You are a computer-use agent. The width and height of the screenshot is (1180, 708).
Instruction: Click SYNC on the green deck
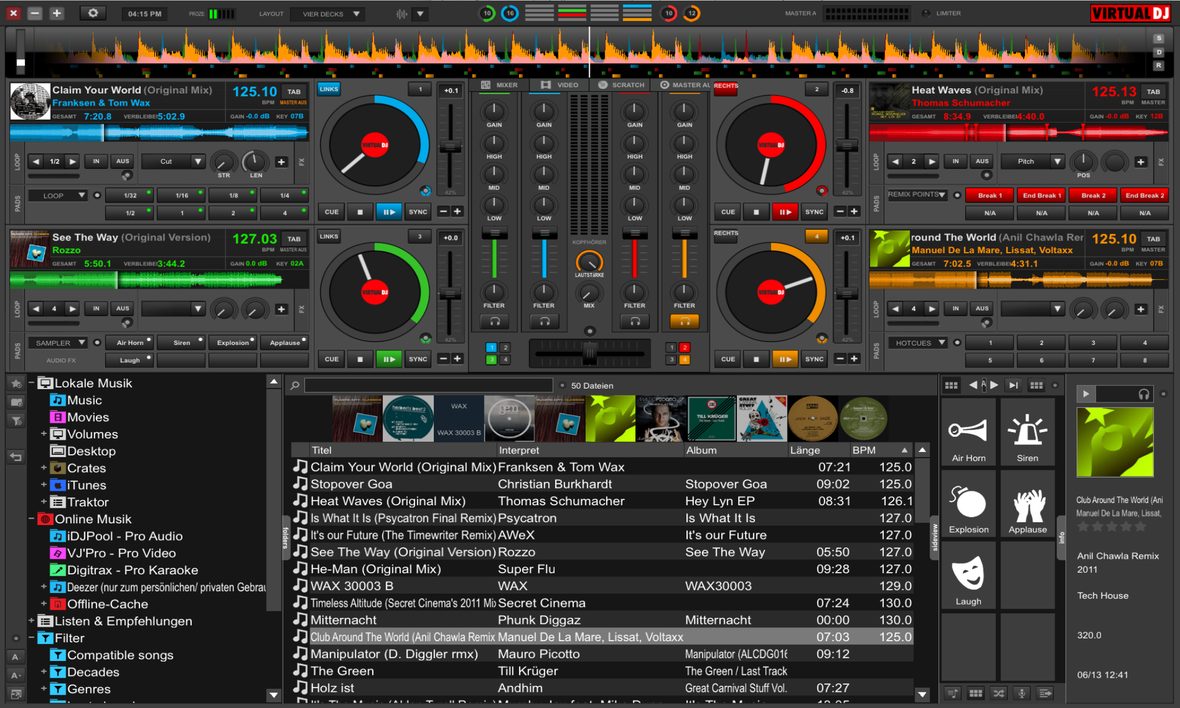point(418,359)
